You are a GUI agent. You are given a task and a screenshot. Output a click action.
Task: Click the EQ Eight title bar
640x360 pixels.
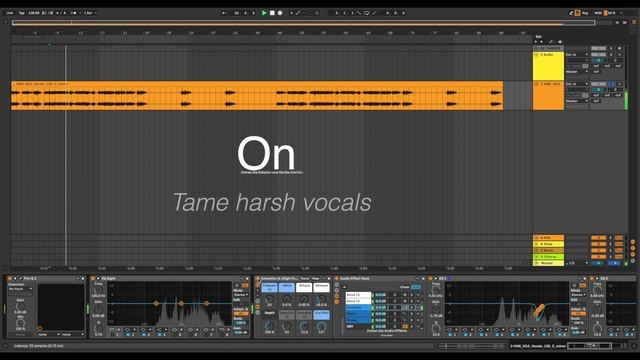click(171, 279)
